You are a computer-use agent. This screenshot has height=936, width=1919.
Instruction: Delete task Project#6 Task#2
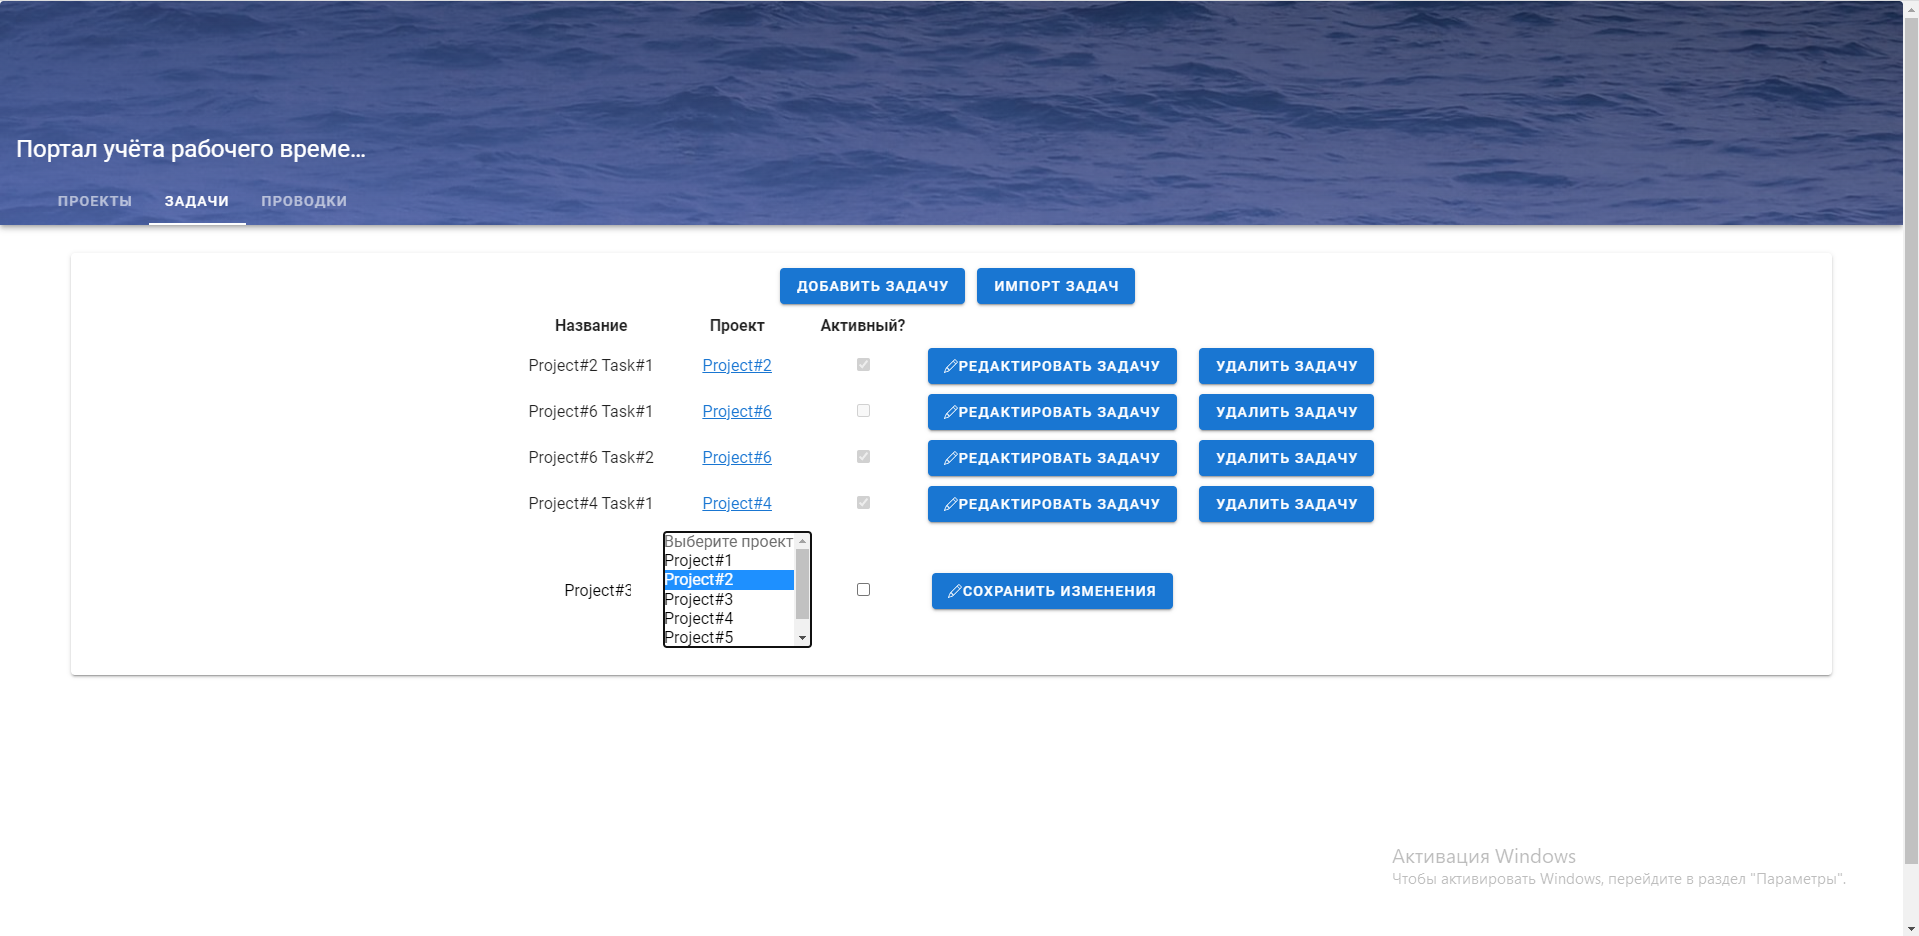[1286, 458]
